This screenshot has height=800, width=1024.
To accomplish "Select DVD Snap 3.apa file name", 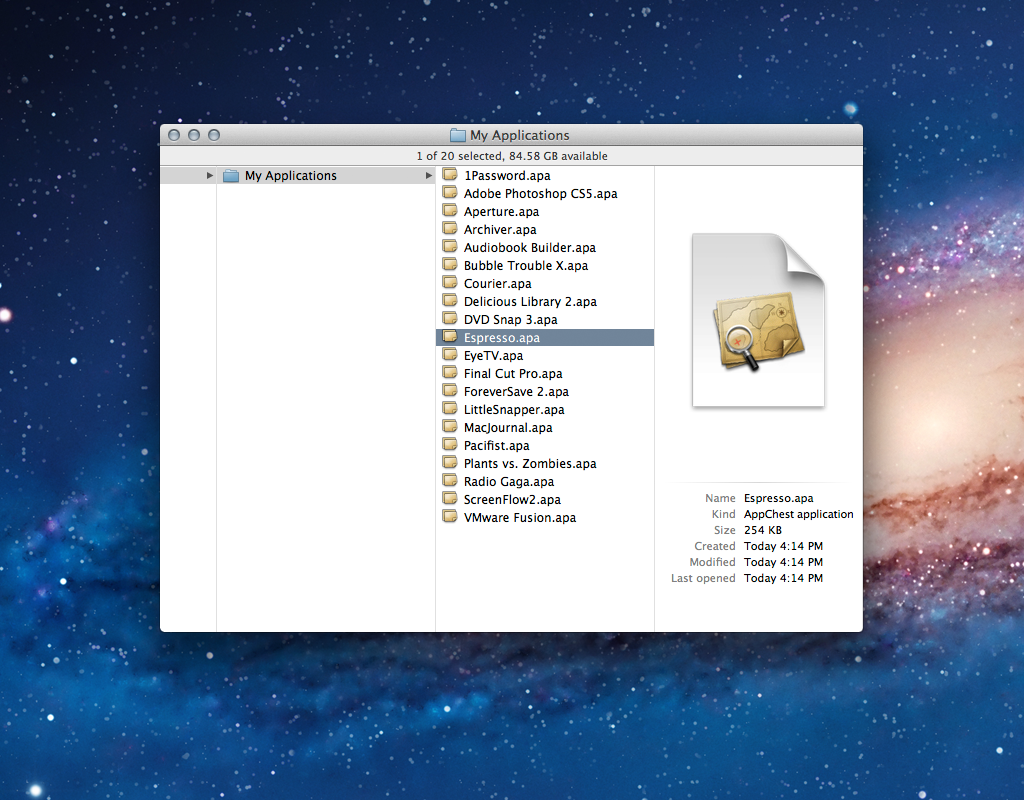I will pos(510,319).
